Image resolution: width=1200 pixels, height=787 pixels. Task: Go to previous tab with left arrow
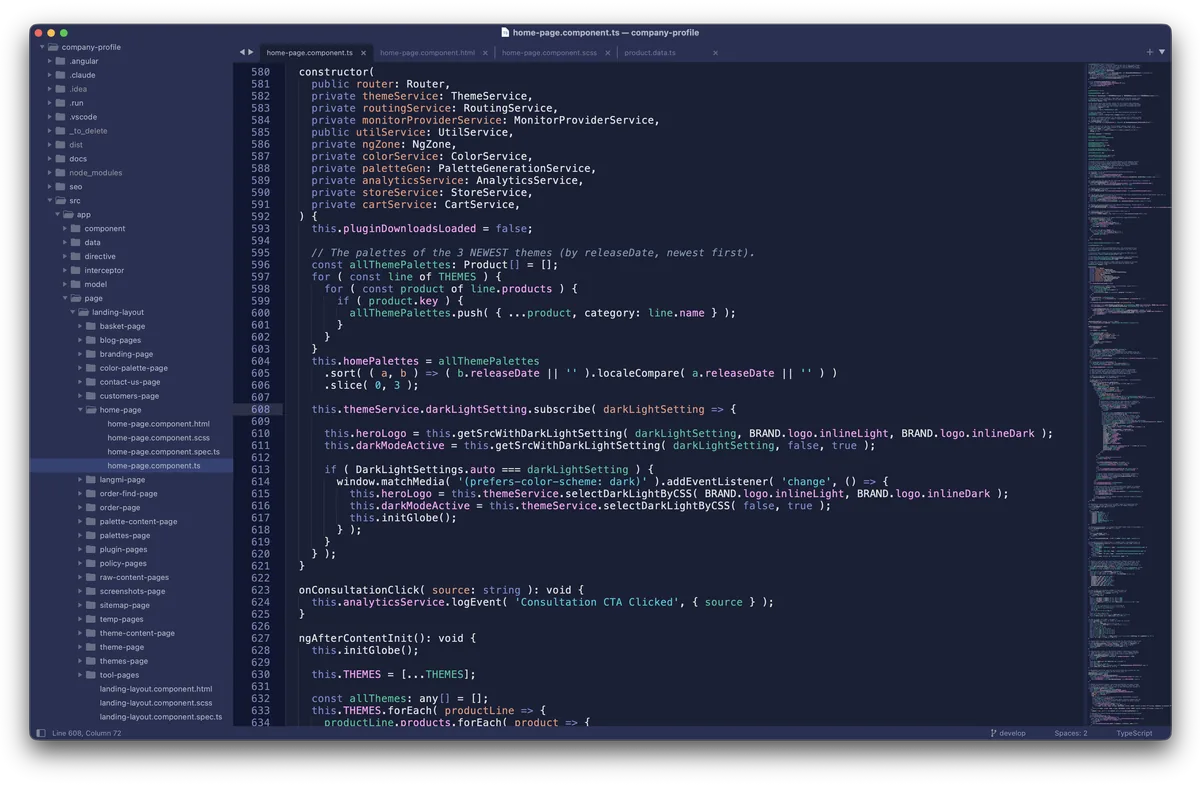tap(242, 52)
